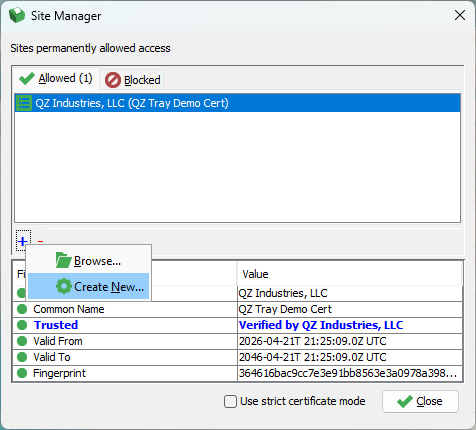Select the QZ Industries, LLC (QZ Tray Demo Cert) row
The width and height of the screenshot is (476, 430).
click(238, 103)
